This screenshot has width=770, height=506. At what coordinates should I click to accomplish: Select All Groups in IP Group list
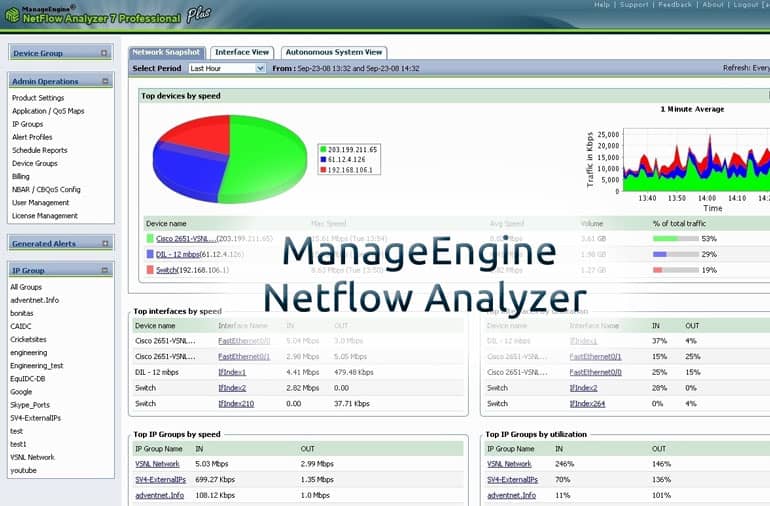click(x=26, y=287)
